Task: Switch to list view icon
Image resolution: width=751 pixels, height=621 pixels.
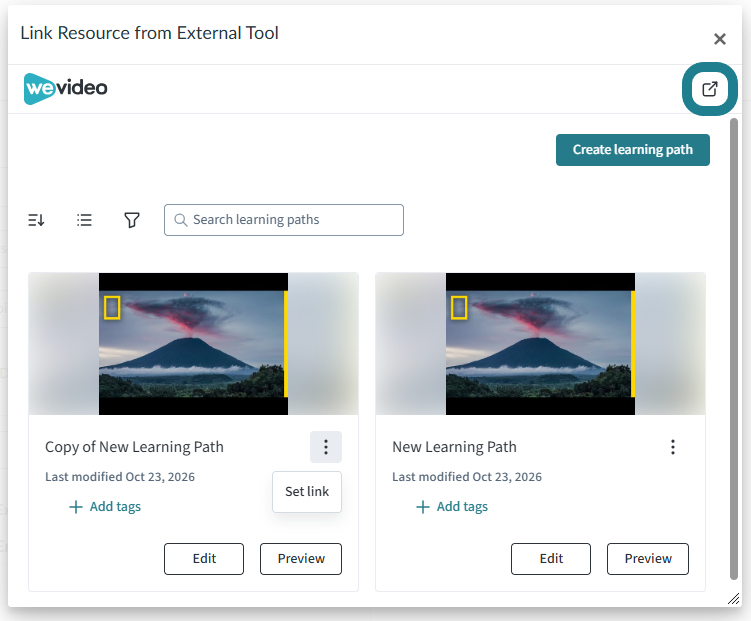Action: coord(84,220)
